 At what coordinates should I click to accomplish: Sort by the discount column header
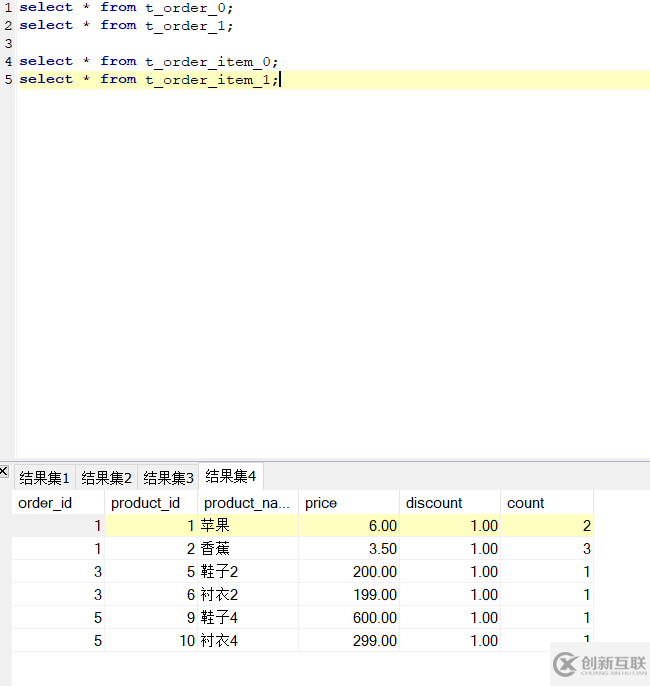tap(449, 503)
